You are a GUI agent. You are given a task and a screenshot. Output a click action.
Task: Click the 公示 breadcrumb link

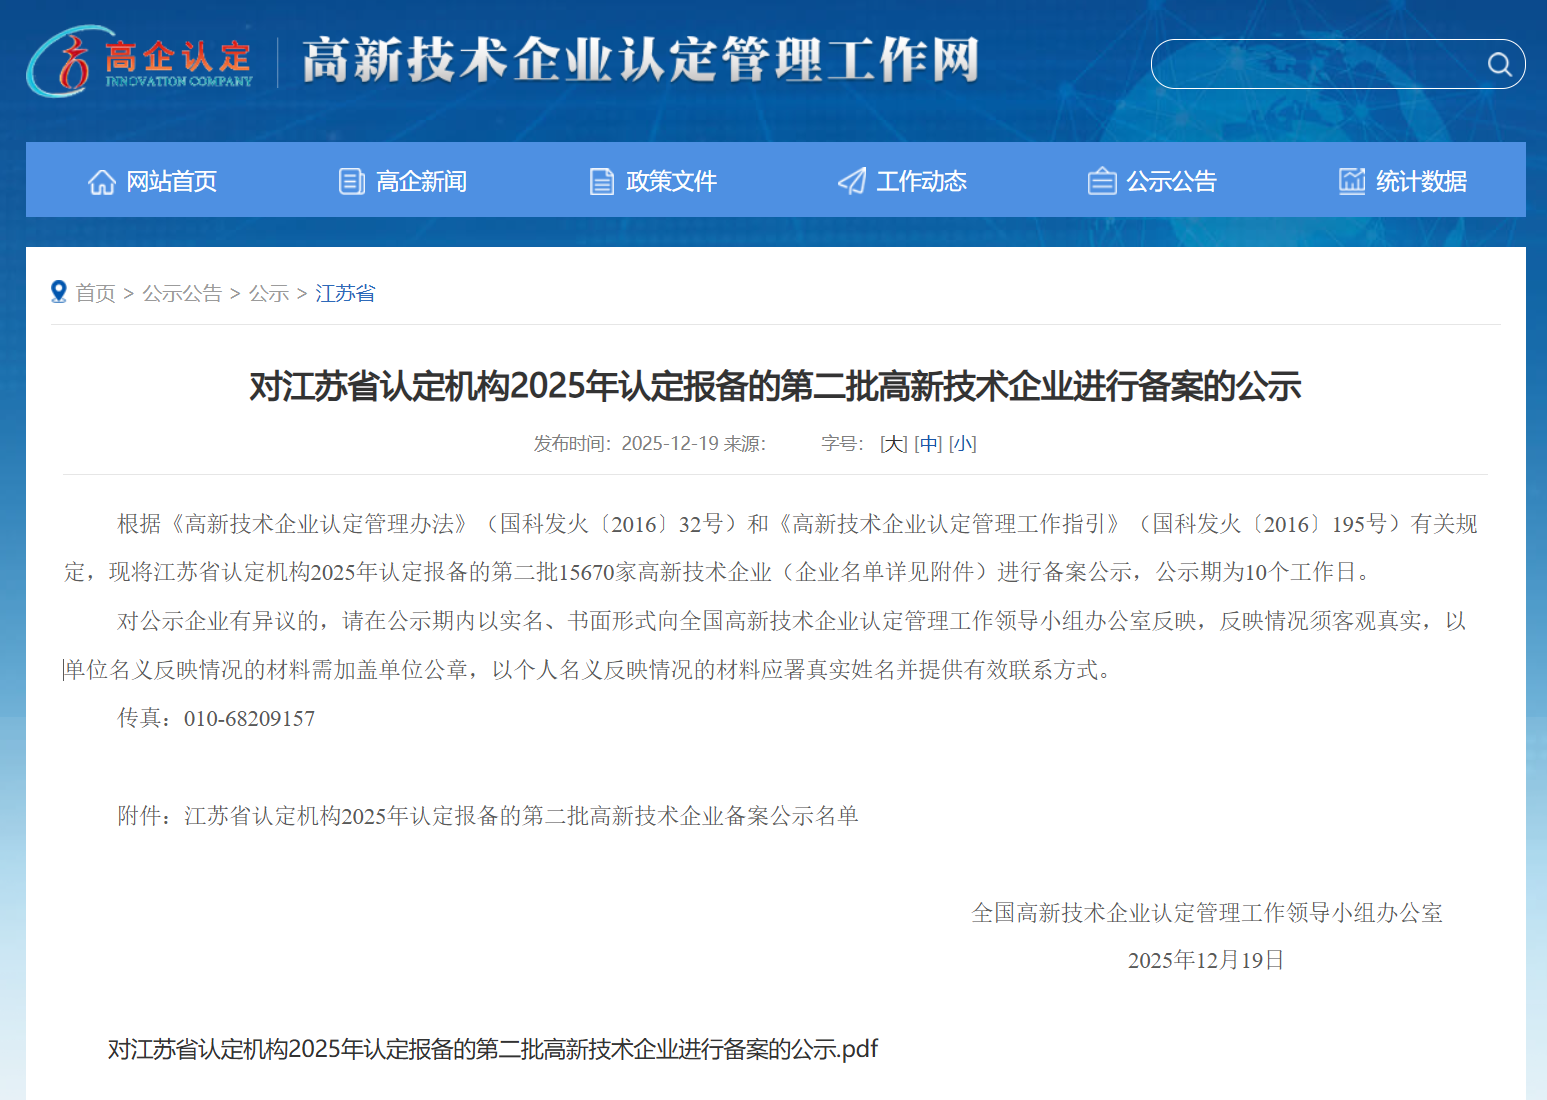point(269,293)
